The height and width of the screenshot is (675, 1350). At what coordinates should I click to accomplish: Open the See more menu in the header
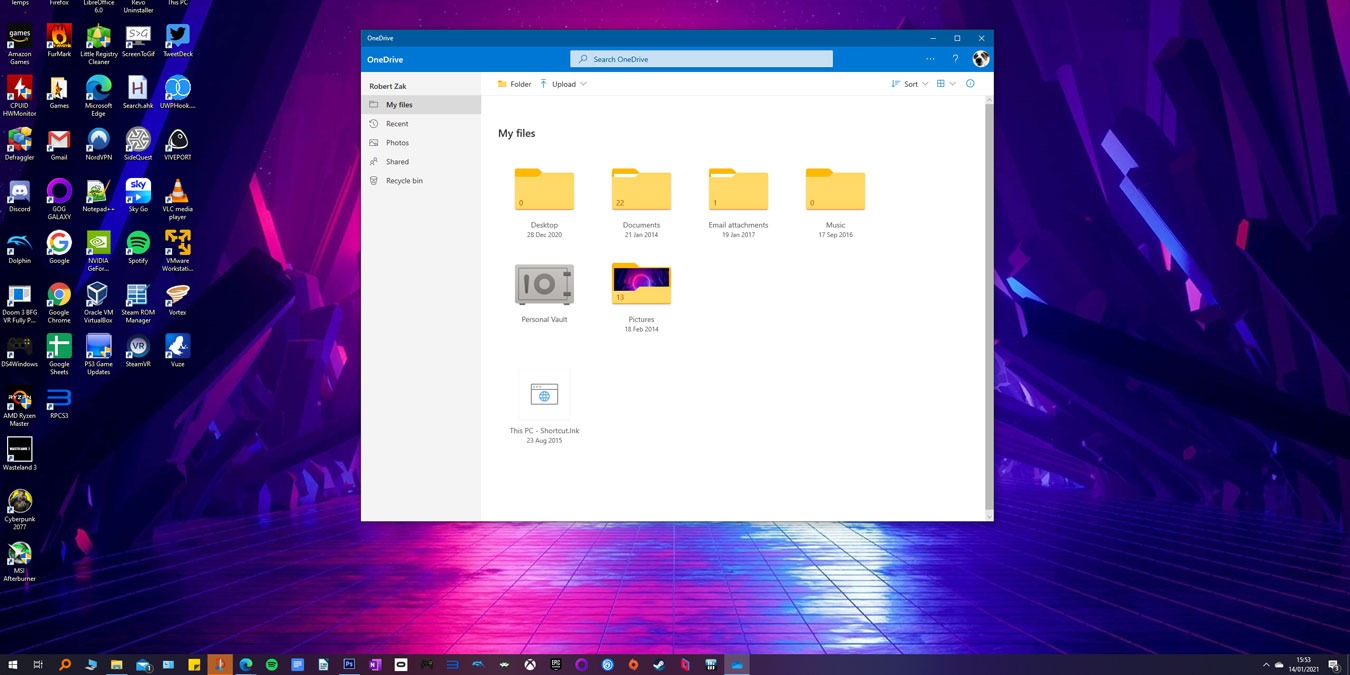pyautogui.click(x=930, y=58)
